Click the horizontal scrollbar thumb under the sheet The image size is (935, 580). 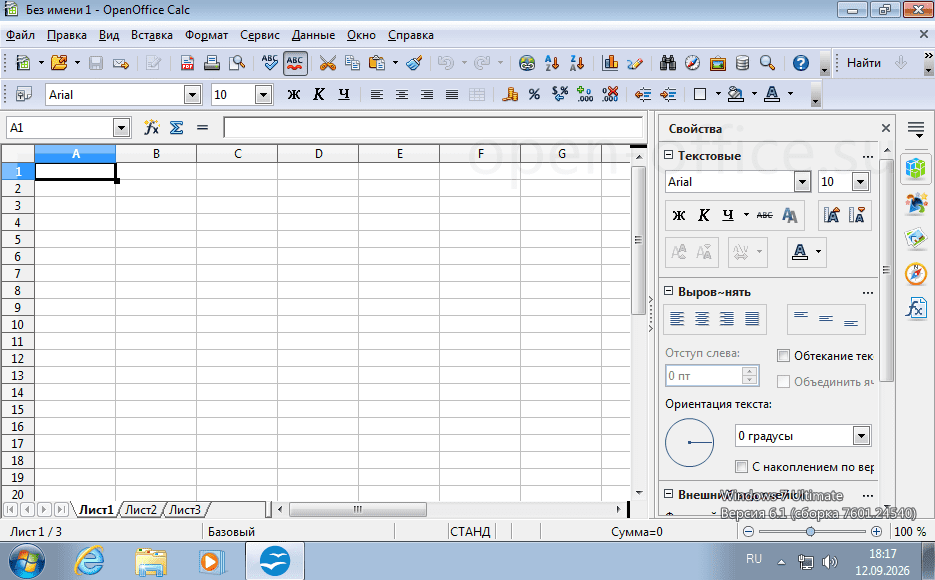tap(358, 510)
